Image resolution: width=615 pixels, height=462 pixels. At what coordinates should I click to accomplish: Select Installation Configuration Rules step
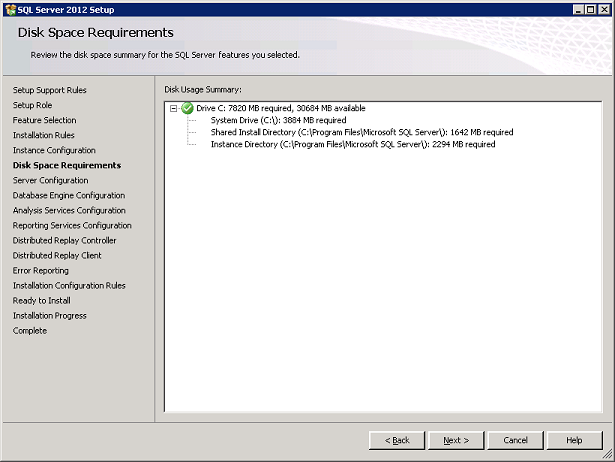(69, 286)
